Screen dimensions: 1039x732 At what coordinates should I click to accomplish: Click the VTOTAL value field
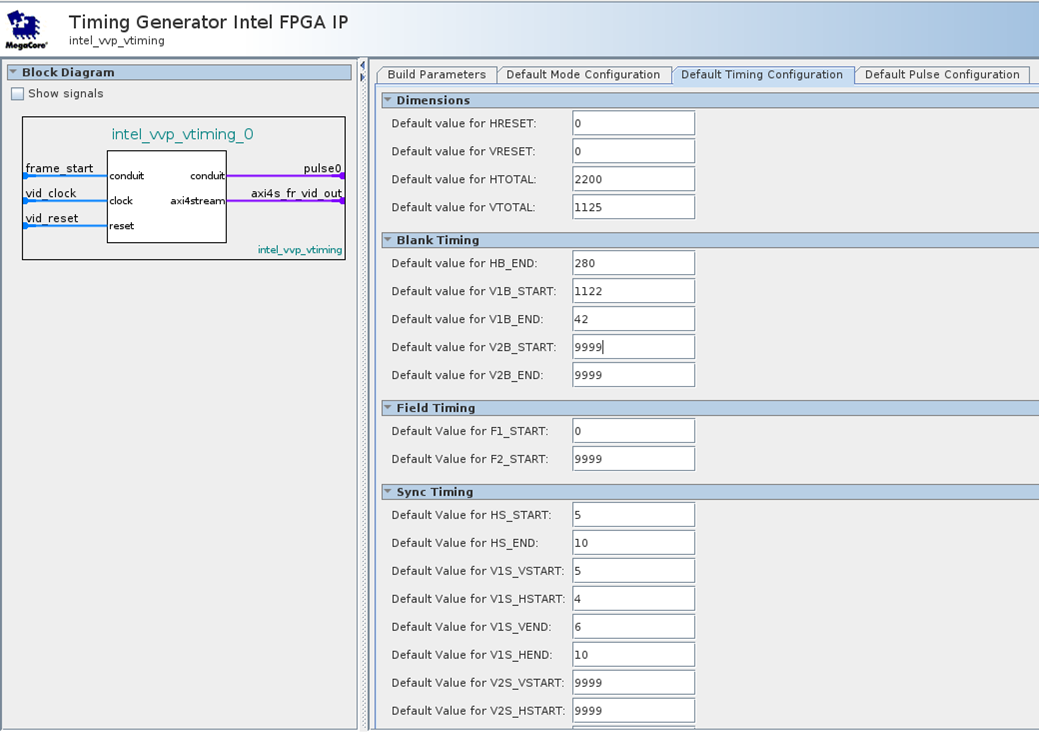(x=633, y=207)
